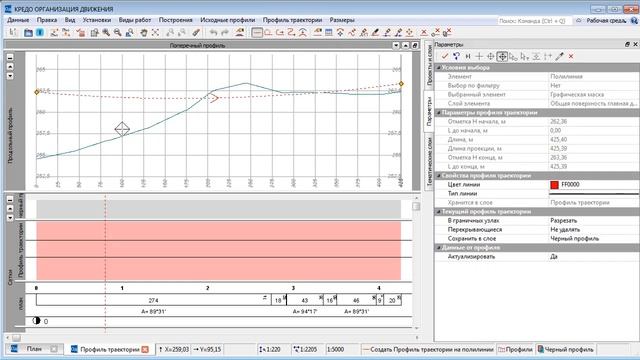Click the crosshair plus icon in Параметры toolbar
The image size is (640, 360).
pyautogui.click(x=479, y=56)
